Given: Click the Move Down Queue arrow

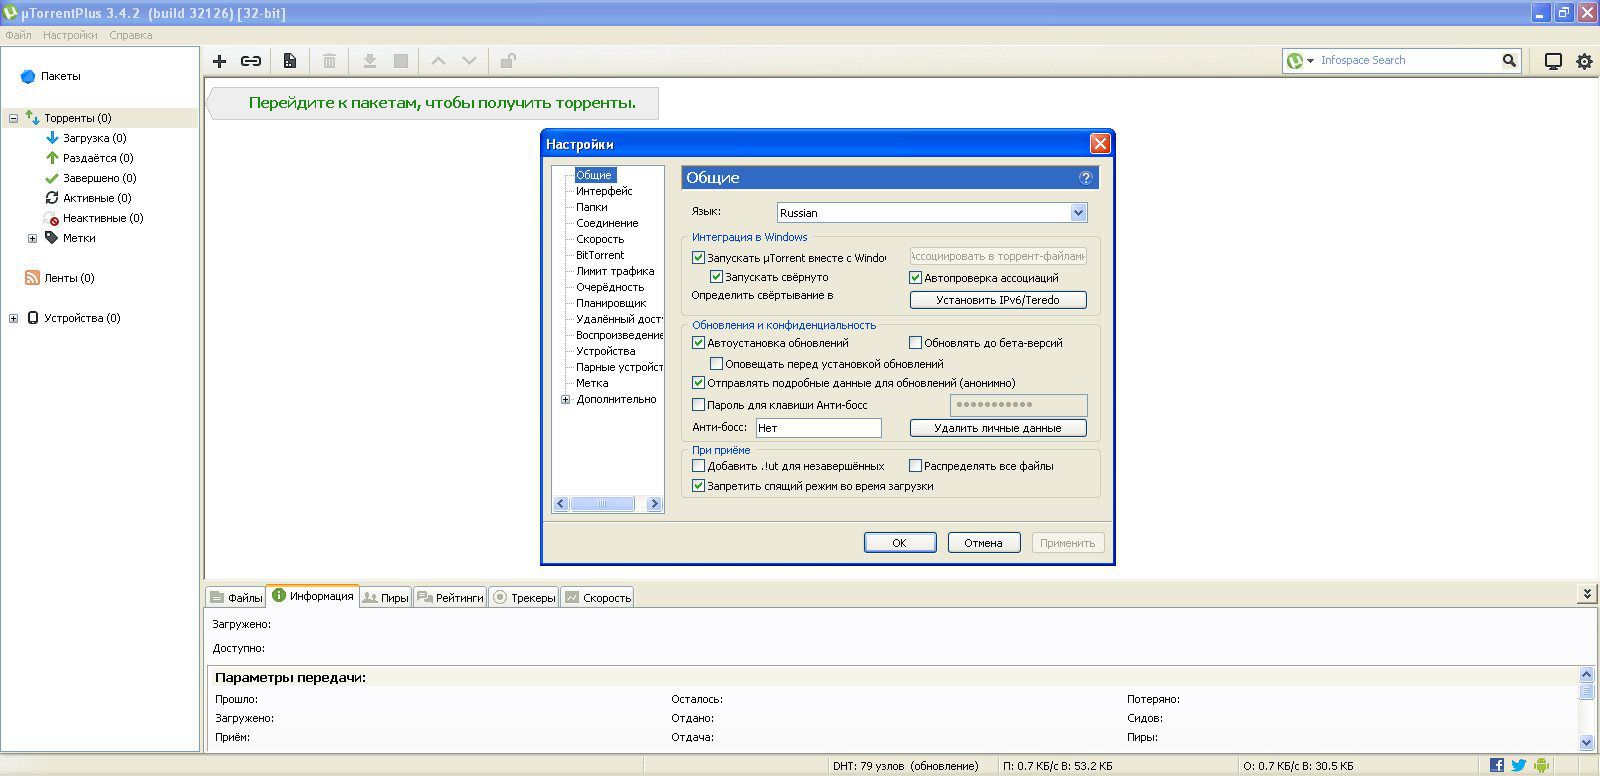Looking at the screenshot, I should (469, 61).
